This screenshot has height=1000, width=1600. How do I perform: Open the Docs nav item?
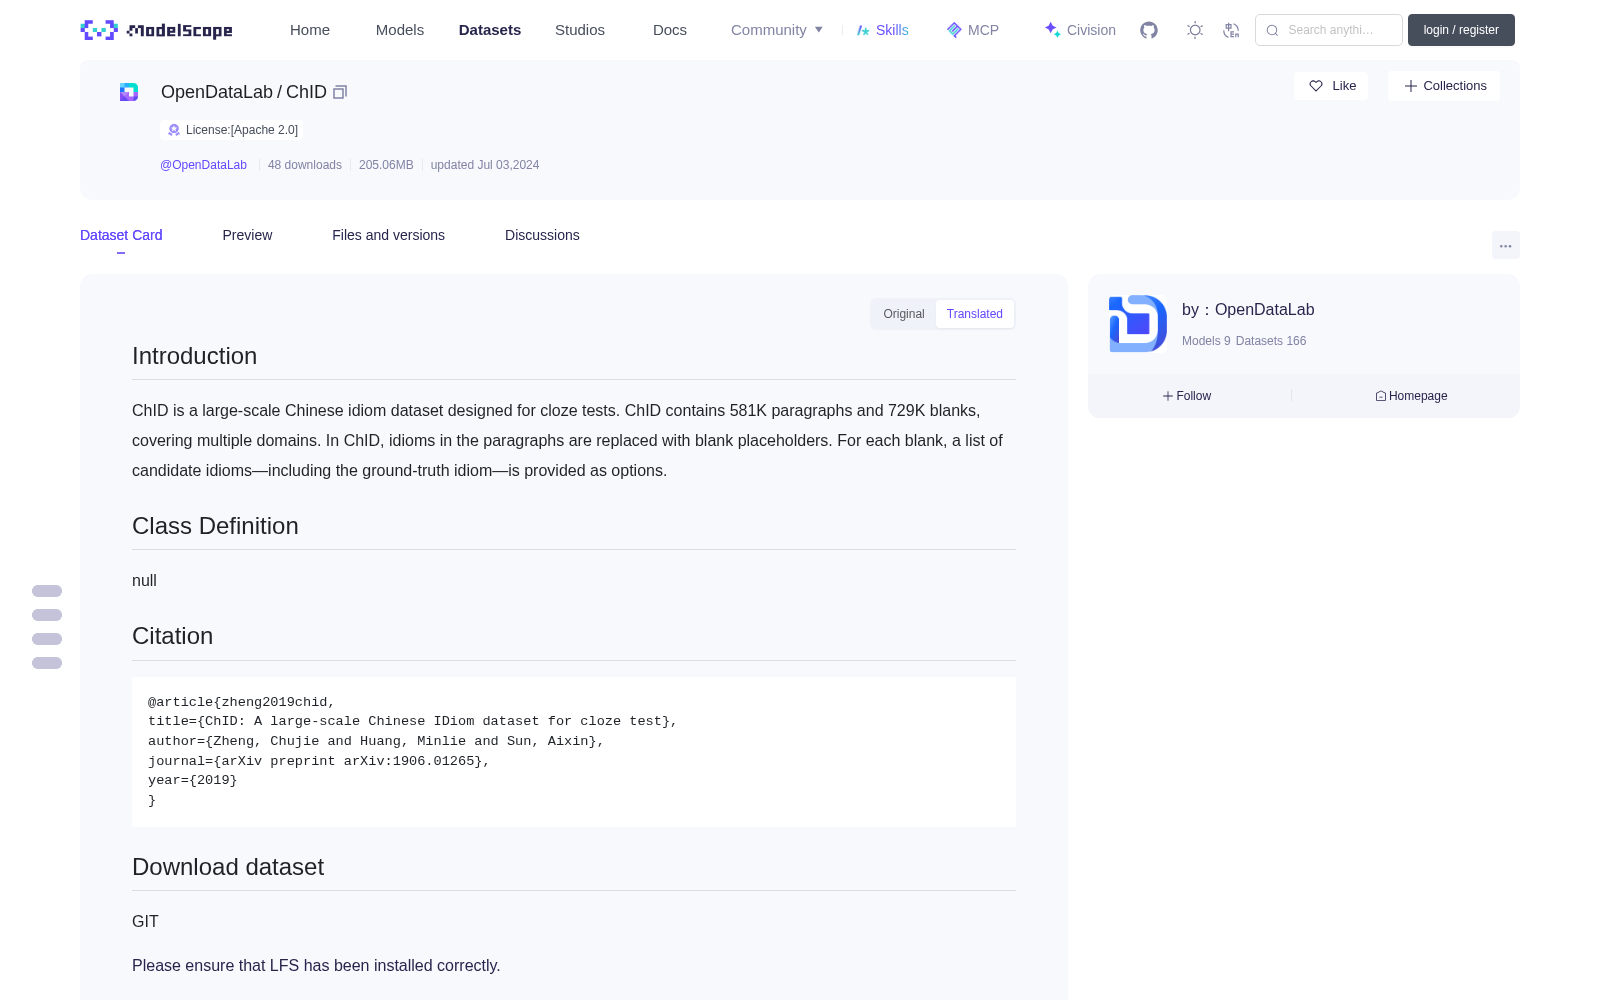coord(670,30)
